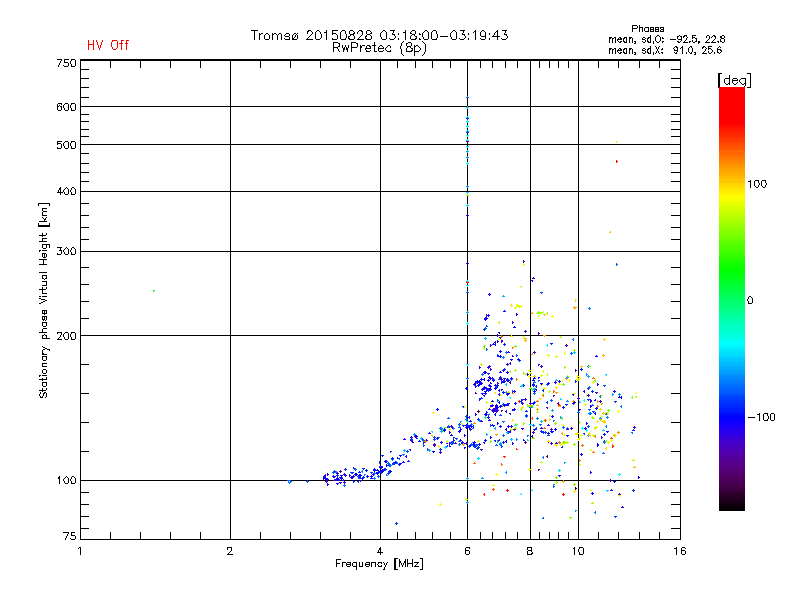Click the y-axis tick label '75'

click(x=70, y=536)
